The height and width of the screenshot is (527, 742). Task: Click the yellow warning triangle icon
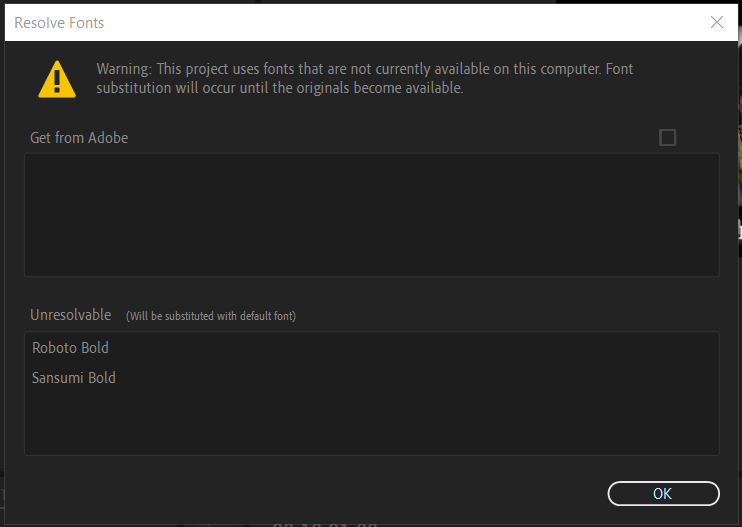[x=57, y=79]
